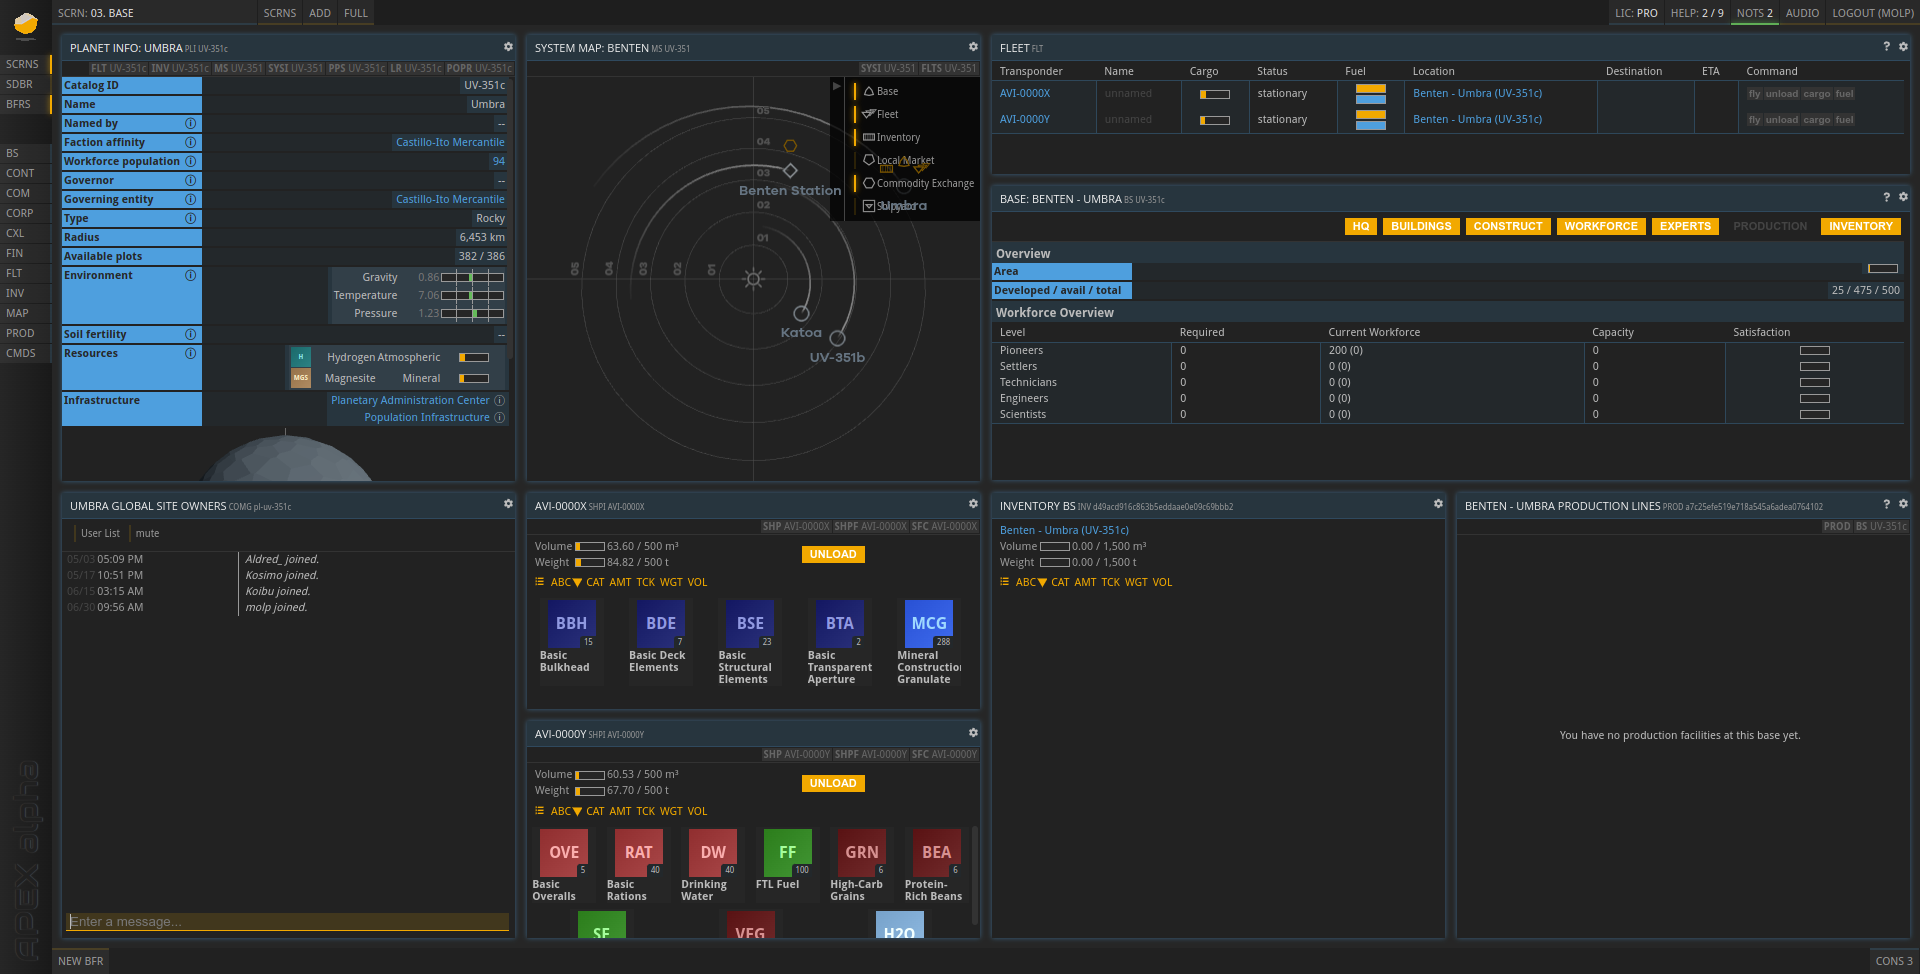Open System Map panel settings gear

coord(973,47)
